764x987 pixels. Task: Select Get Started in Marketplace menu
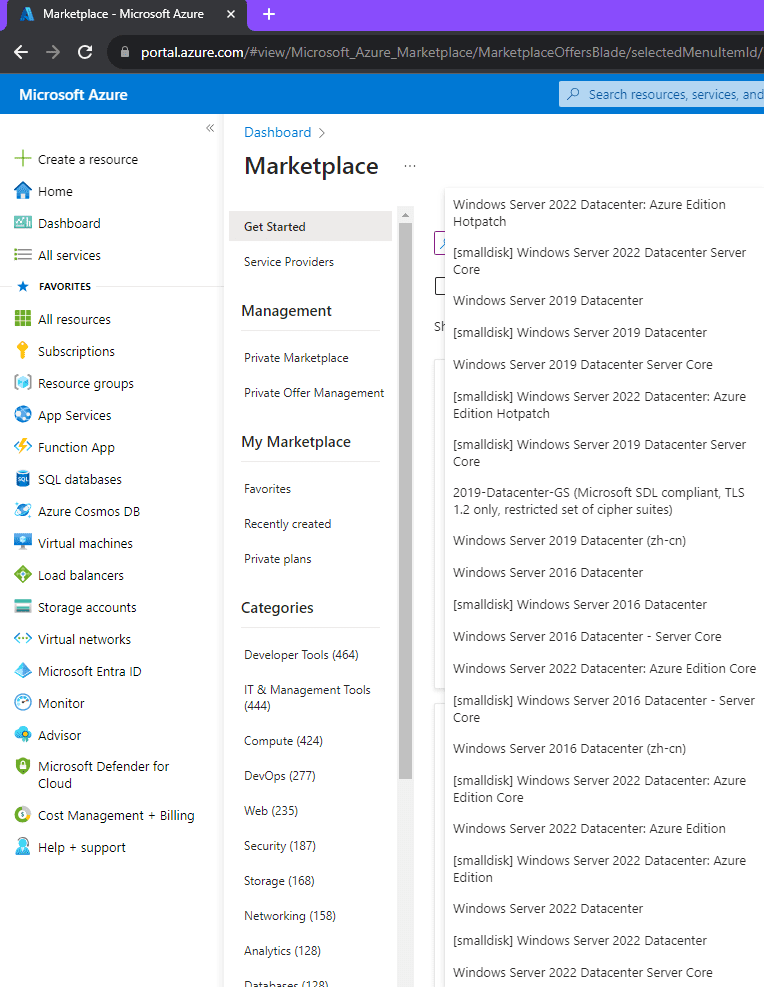coord(310,226)
